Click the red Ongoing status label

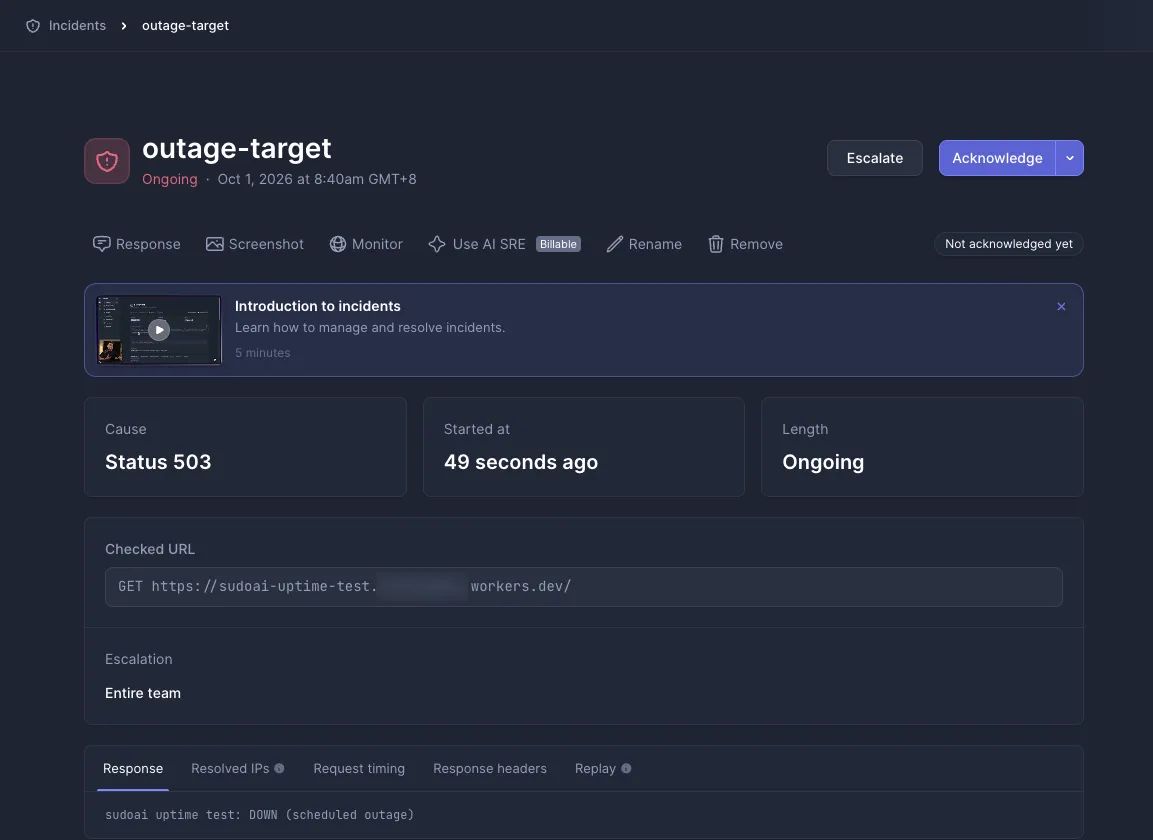click(x=170, y=179)
